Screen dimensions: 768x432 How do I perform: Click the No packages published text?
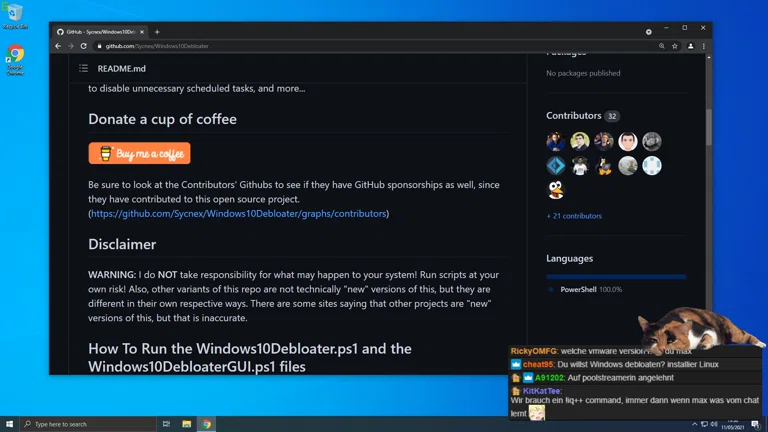point(583,73)
